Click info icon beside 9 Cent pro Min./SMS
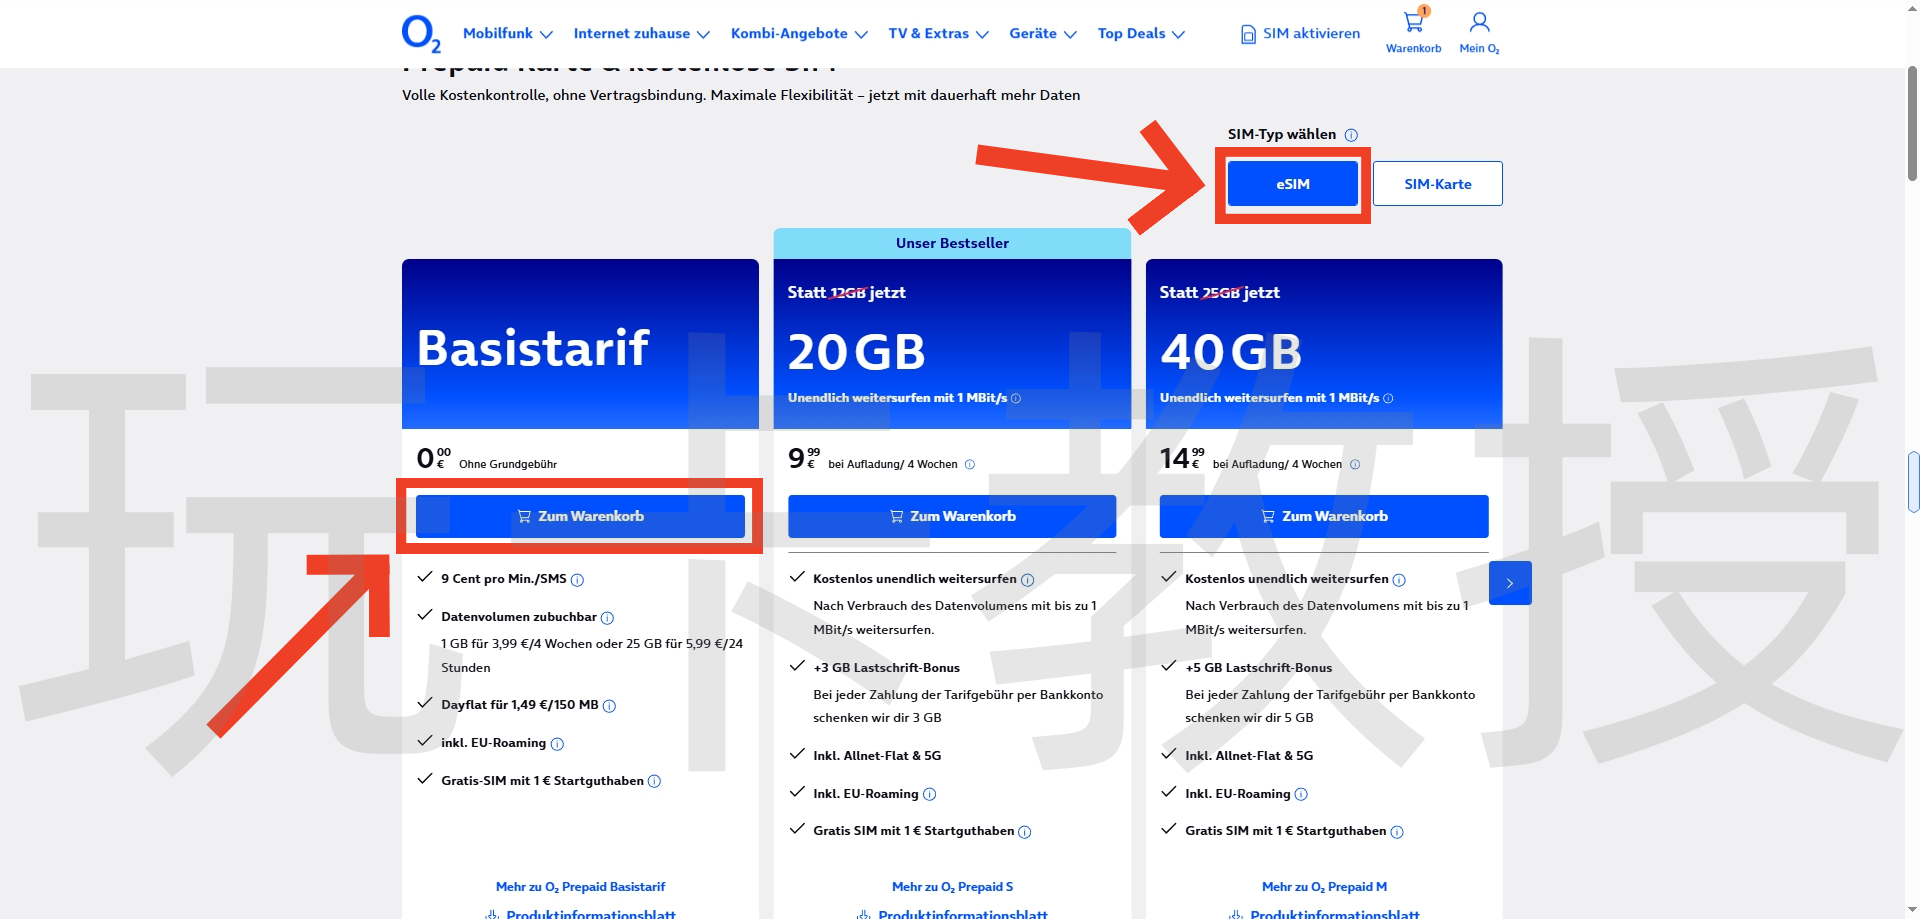Screen dimensions: 1920x919 click(x=577, y=580)
